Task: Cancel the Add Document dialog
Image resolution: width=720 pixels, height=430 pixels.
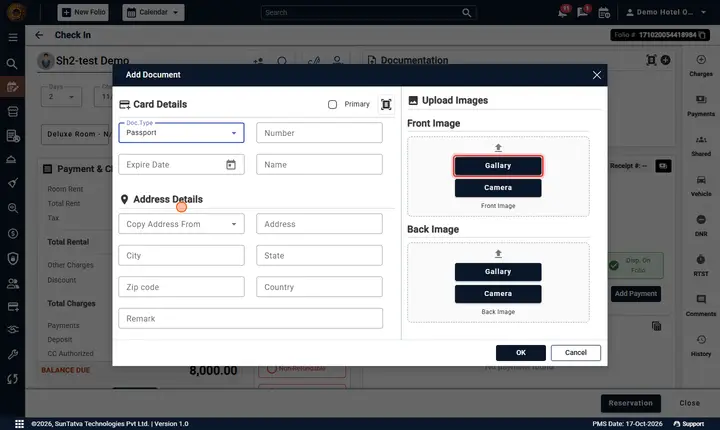Action: coord(576,353)
